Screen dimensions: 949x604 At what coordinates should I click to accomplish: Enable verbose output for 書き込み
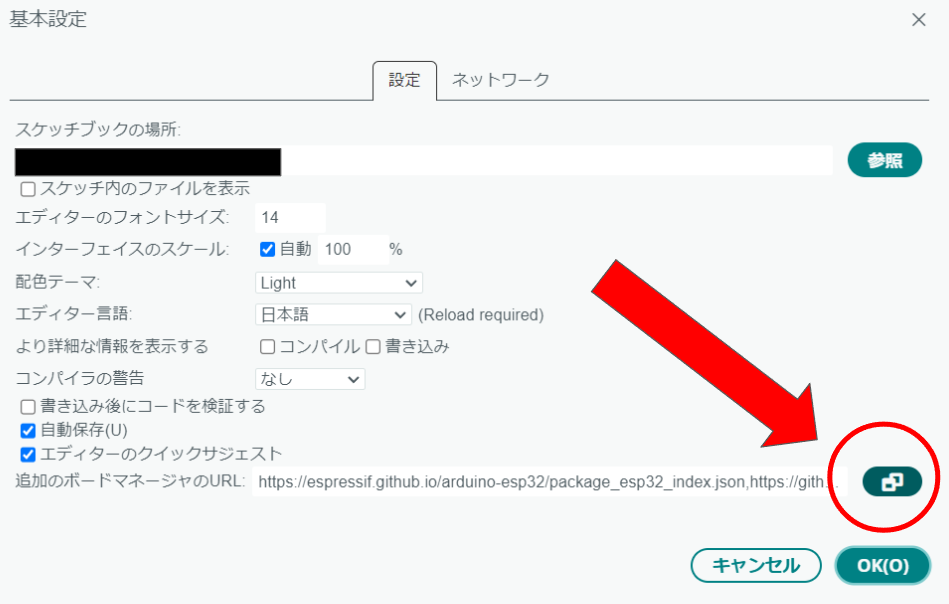(373, 347)
